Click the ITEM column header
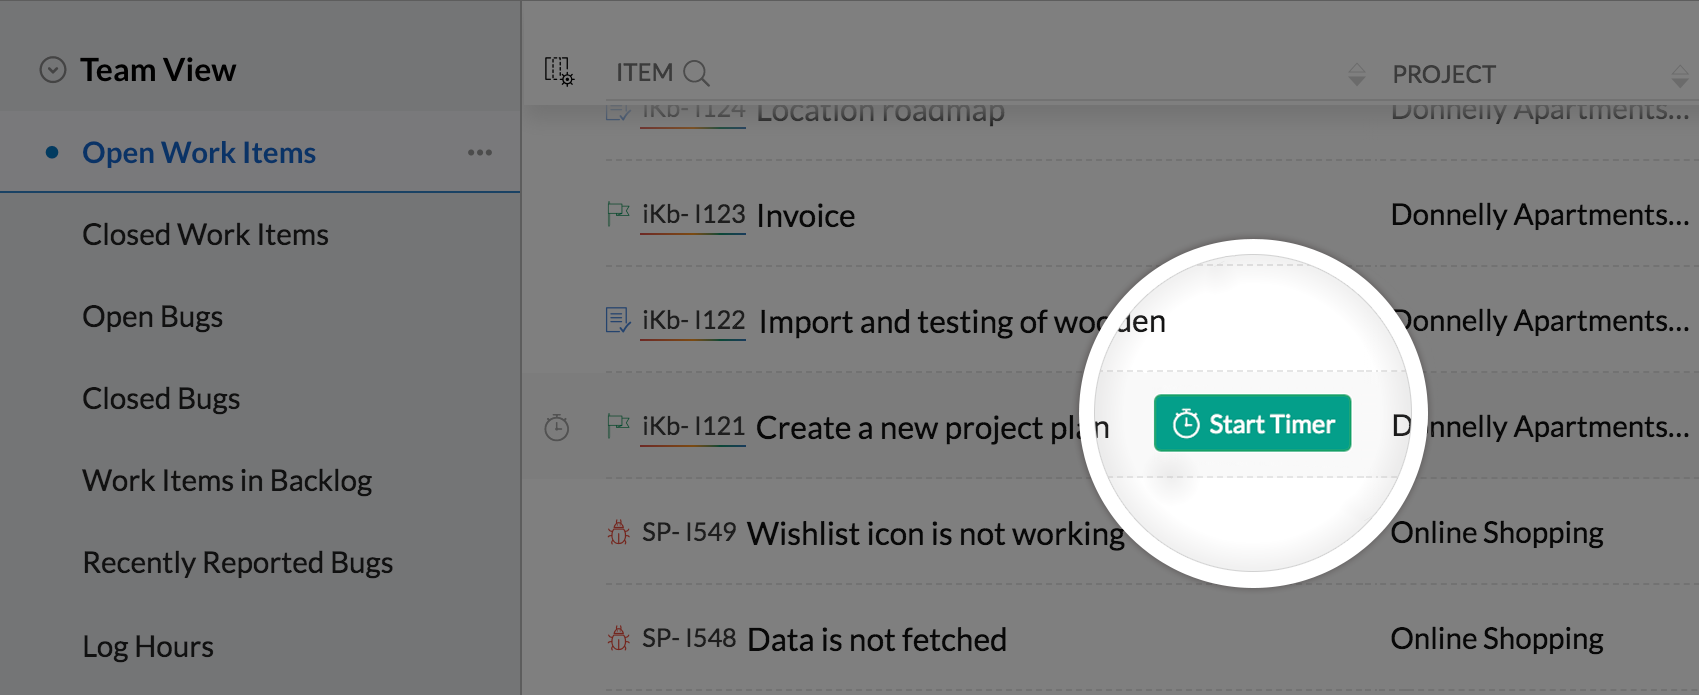This screenshot has width=1699, height=695. [644, 73]
